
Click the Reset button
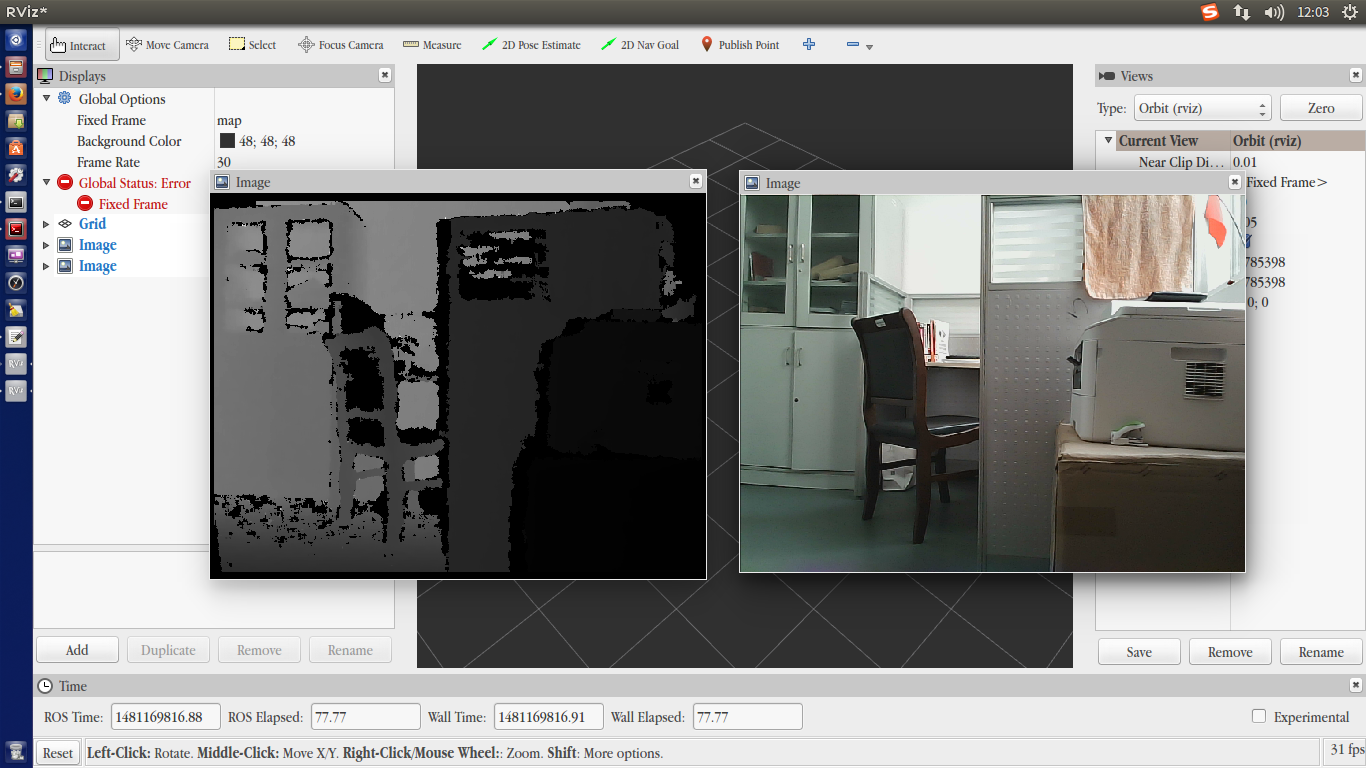click(x=58, y=753)
